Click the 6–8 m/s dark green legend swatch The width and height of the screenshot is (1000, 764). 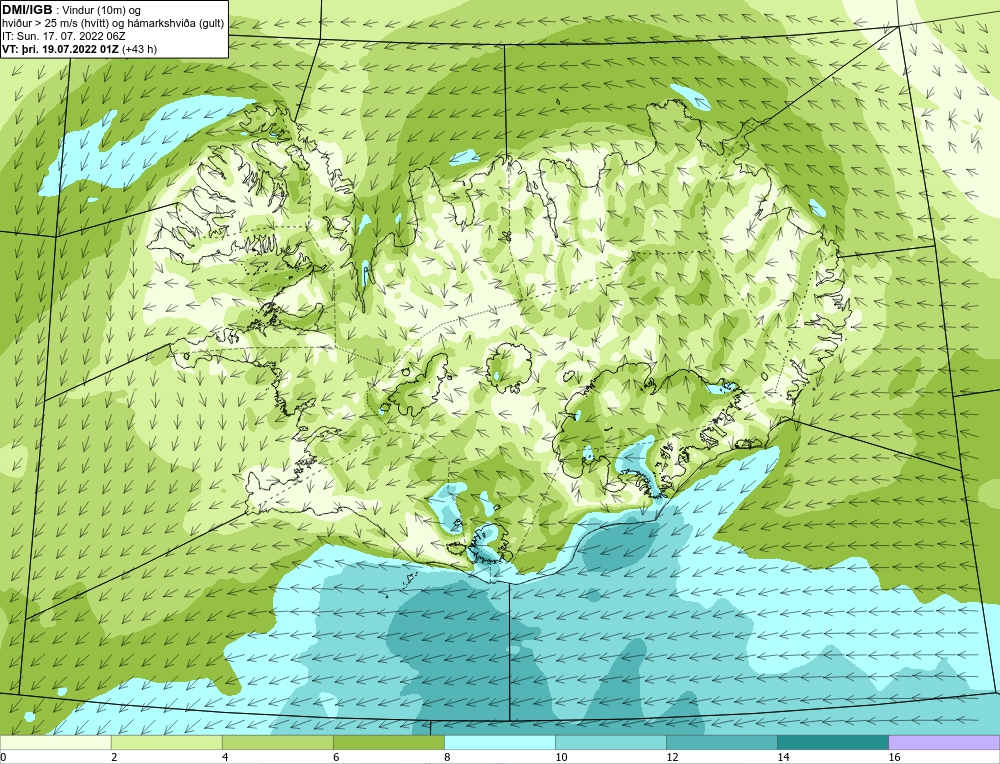tap(388, 742)
